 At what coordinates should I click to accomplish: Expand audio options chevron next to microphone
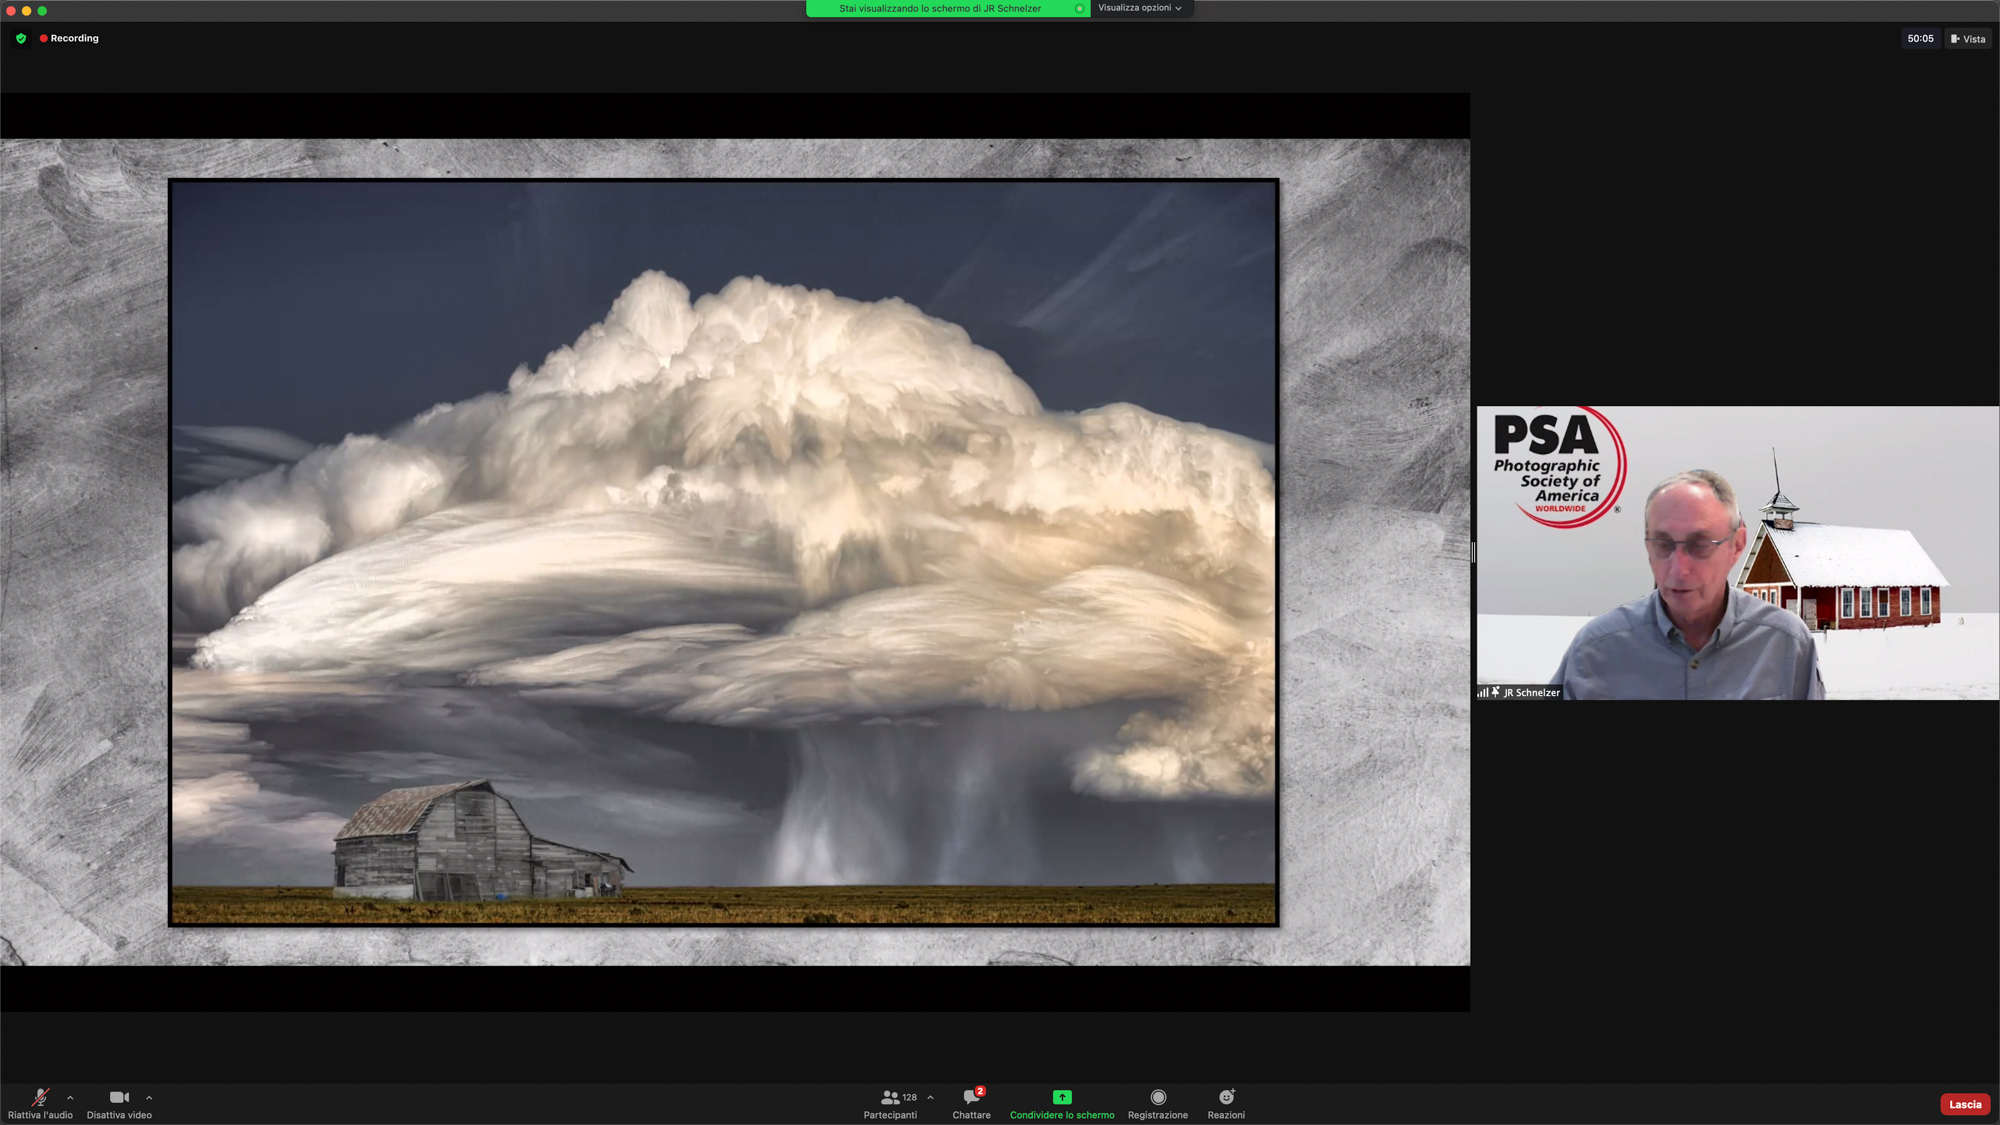pos(70,1097)
